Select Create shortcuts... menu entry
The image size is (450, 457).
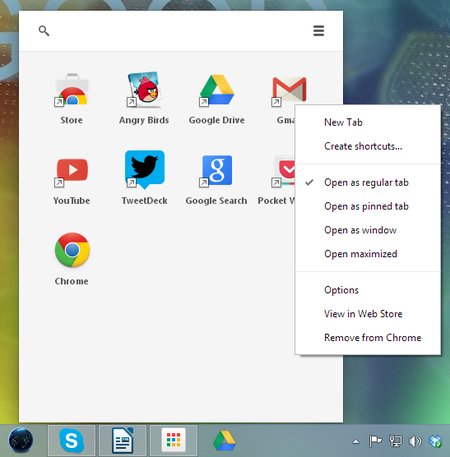point(368,146)
